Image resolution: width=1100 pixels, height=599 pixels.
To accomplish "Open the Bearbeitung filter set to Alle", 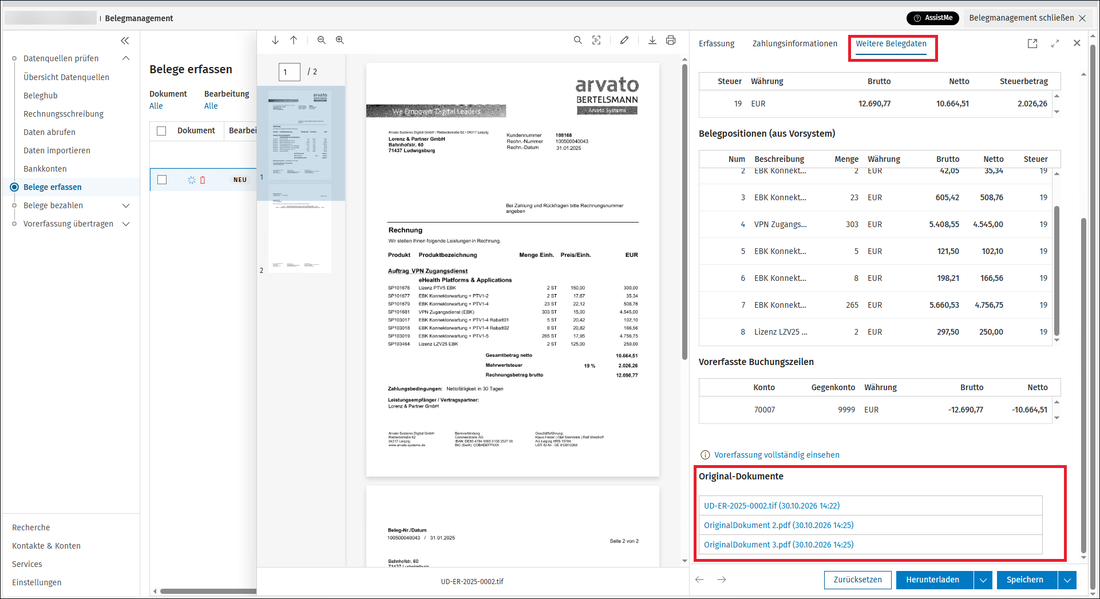I will tap(210, 106).
